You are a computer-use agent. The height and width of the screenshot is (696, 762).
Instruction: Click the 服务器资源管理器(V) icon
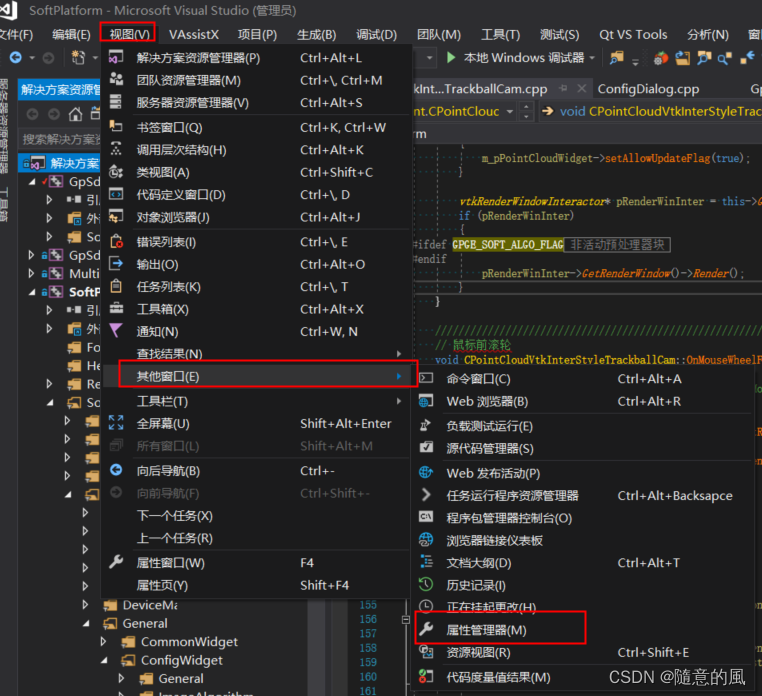[x=116, y=102]
